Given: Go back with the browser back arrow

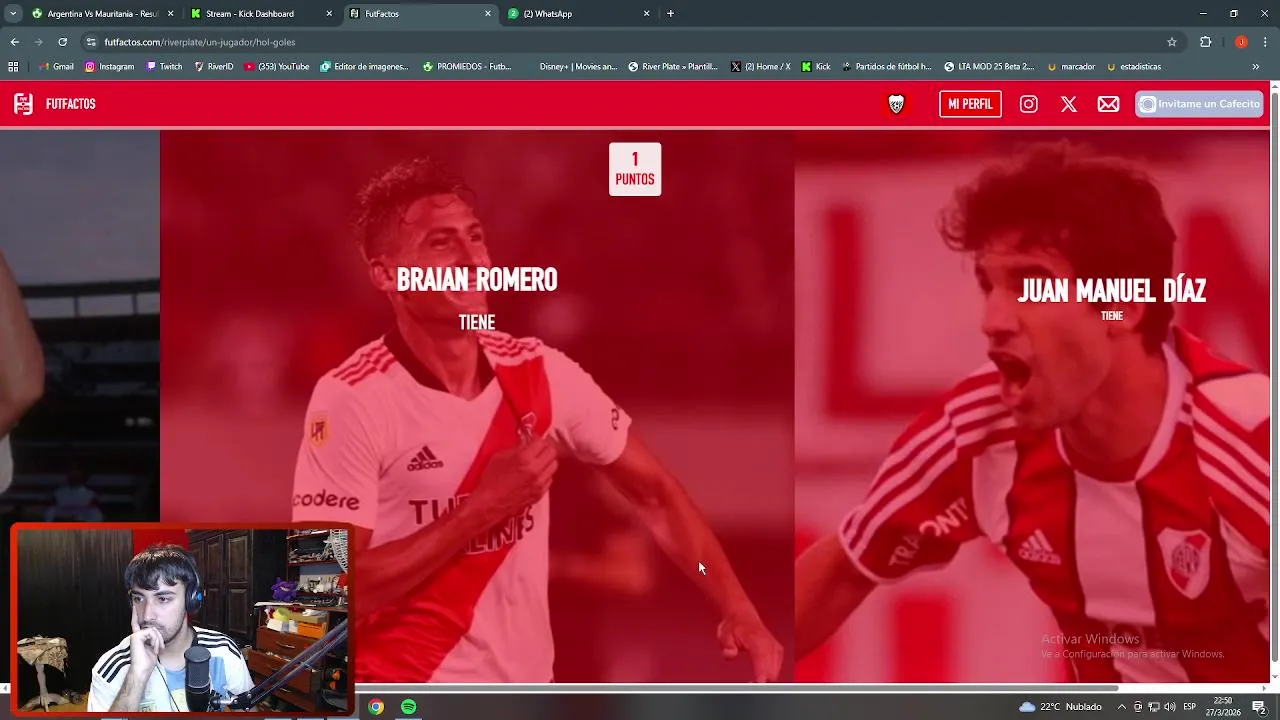Looking at the screenshot, I should 14,42.
